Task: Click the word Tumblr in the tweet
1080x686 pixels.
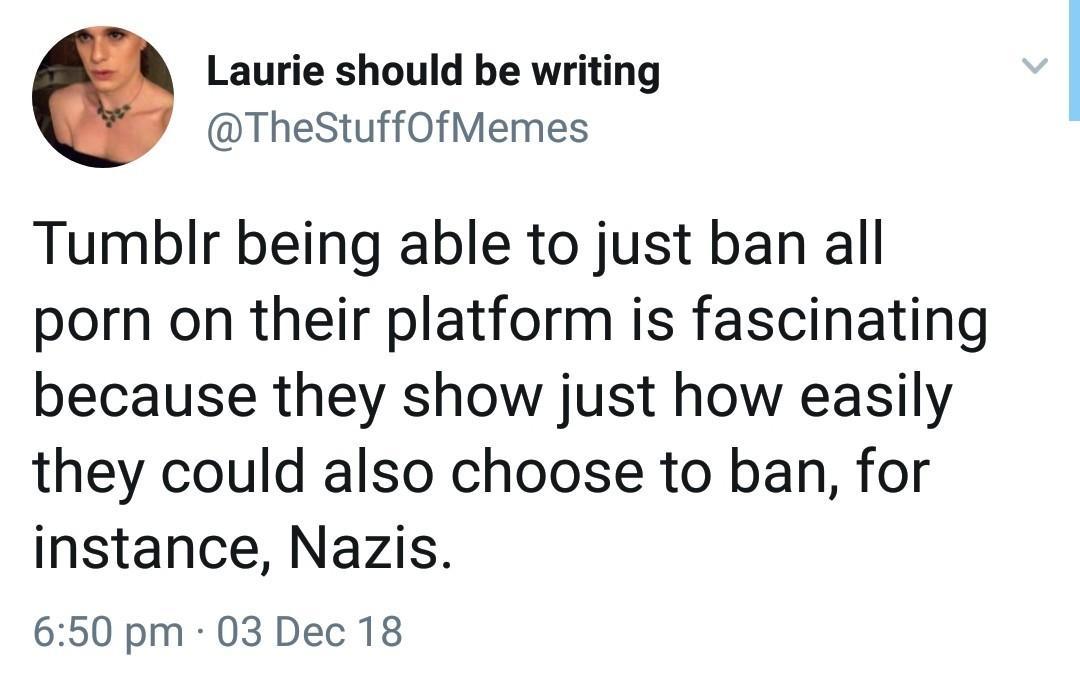Action: tap(127, 245)
